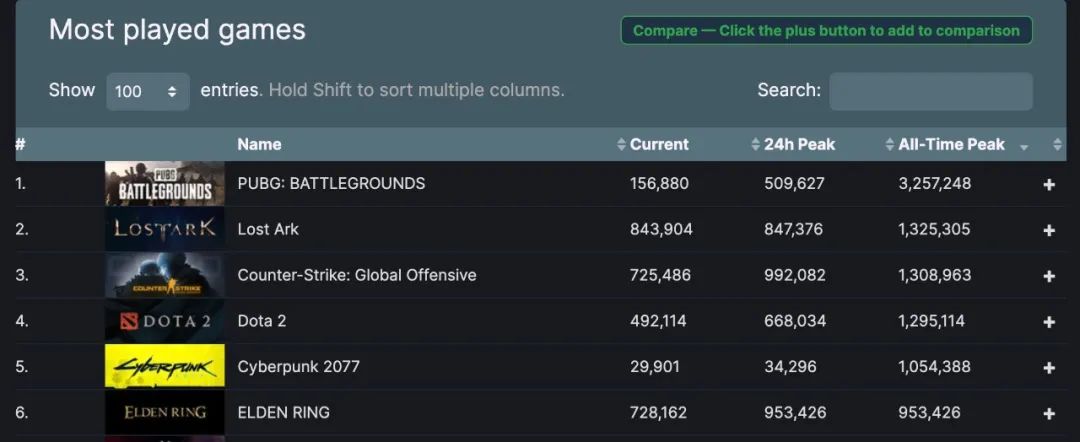This screenshot has width=1080, height=442.
Task: Click the Compare comparison banner button
Action: pos(826,31)
